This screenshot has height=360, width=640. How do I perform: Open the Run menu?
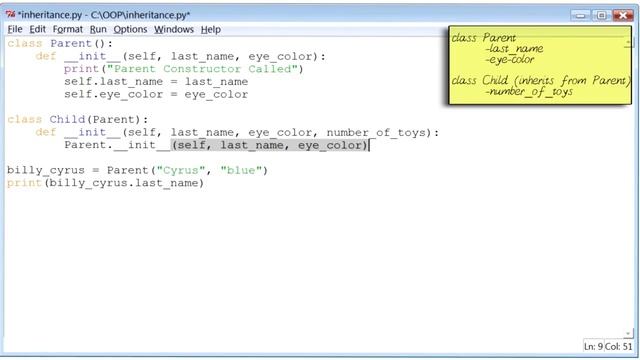(98, 29)
